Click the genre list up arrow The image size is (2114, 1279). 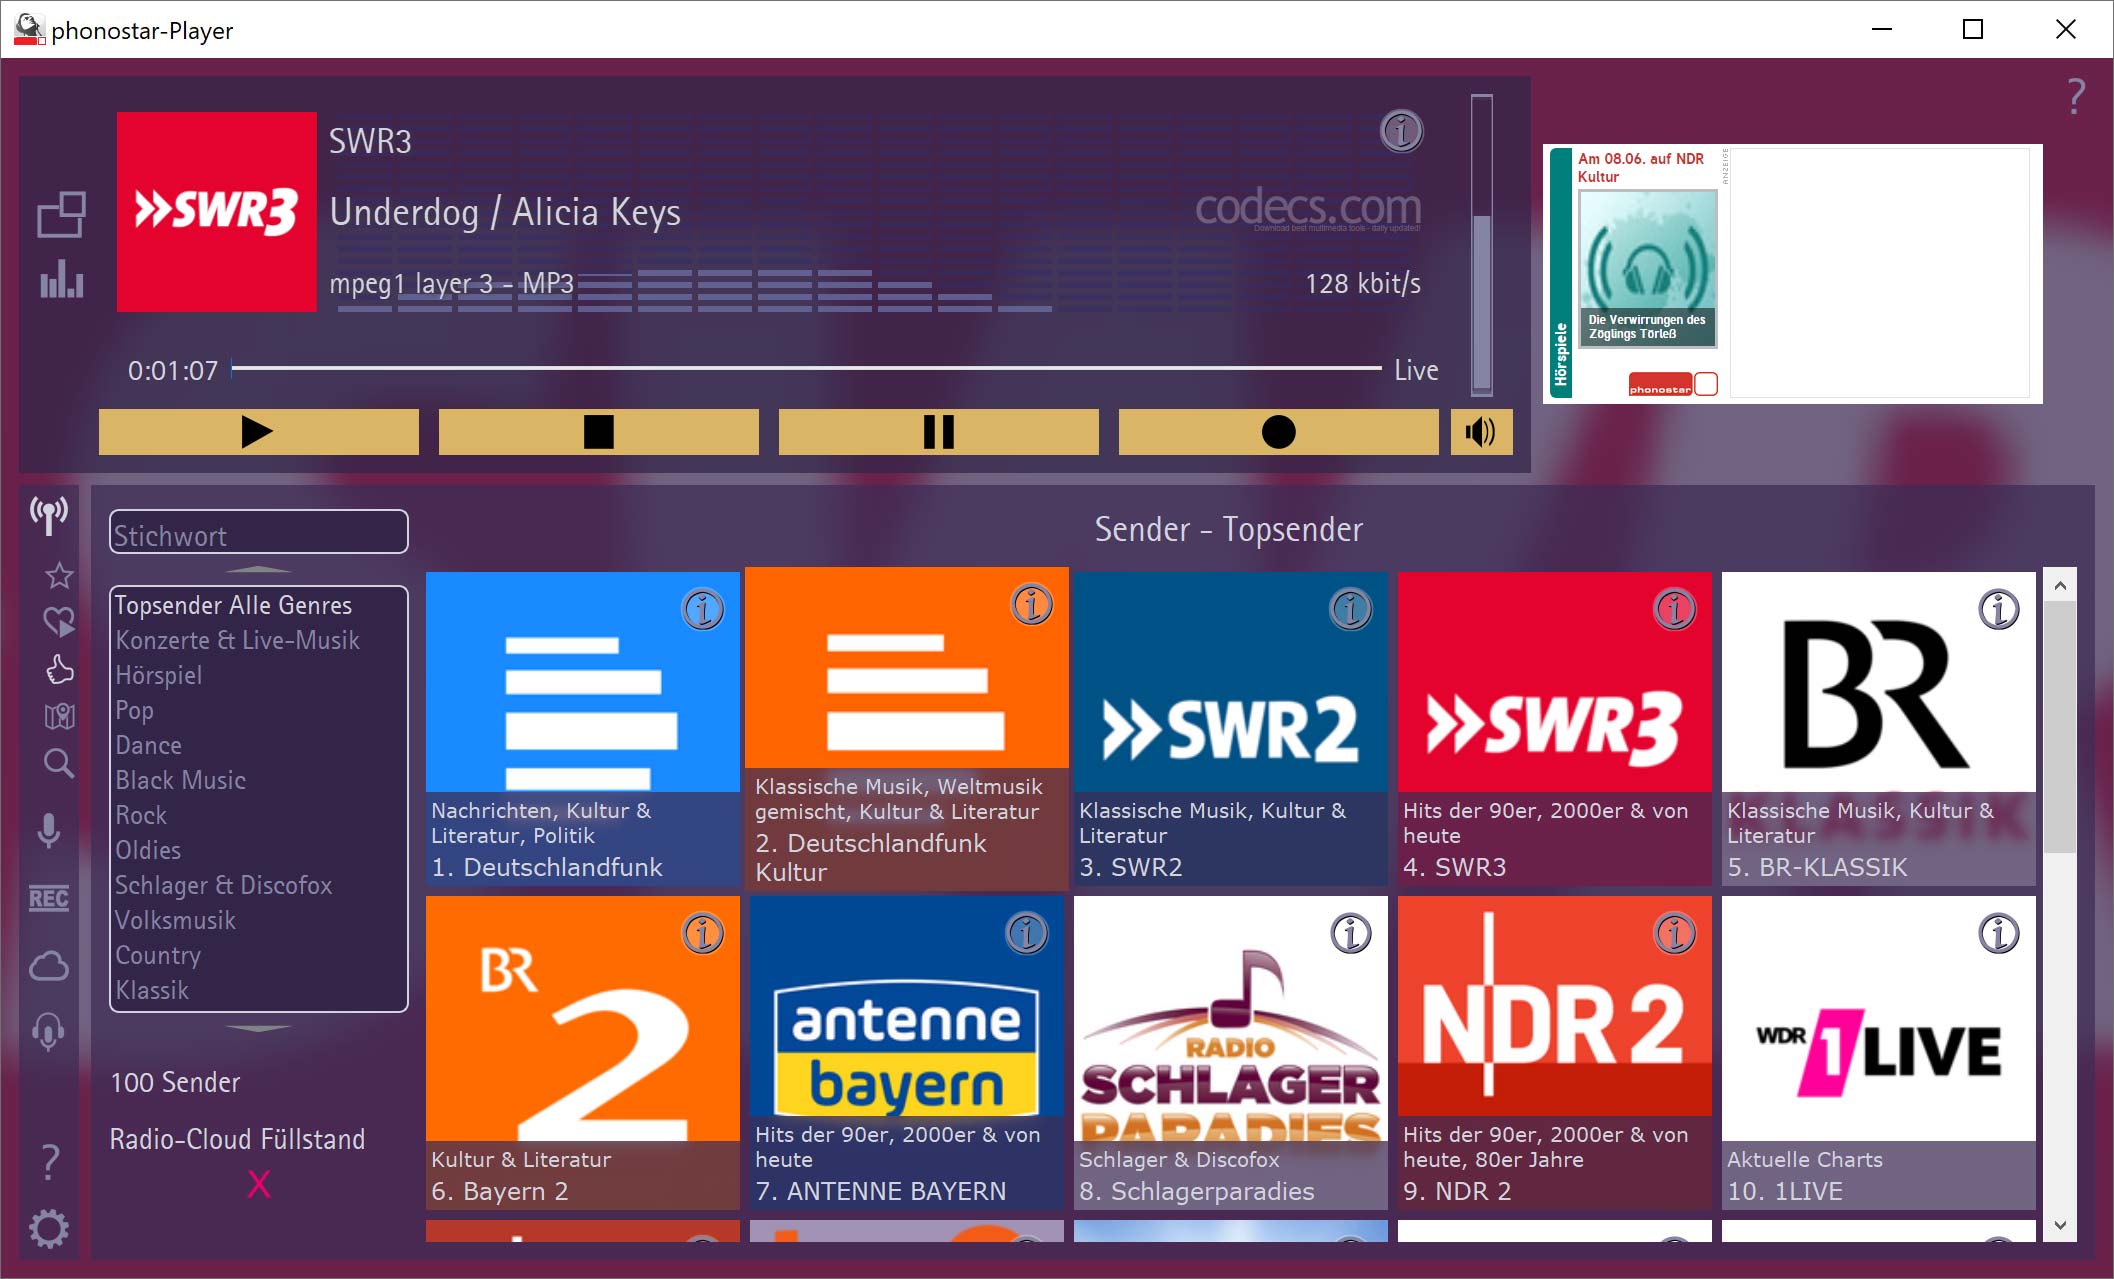(x=258, y=570)
